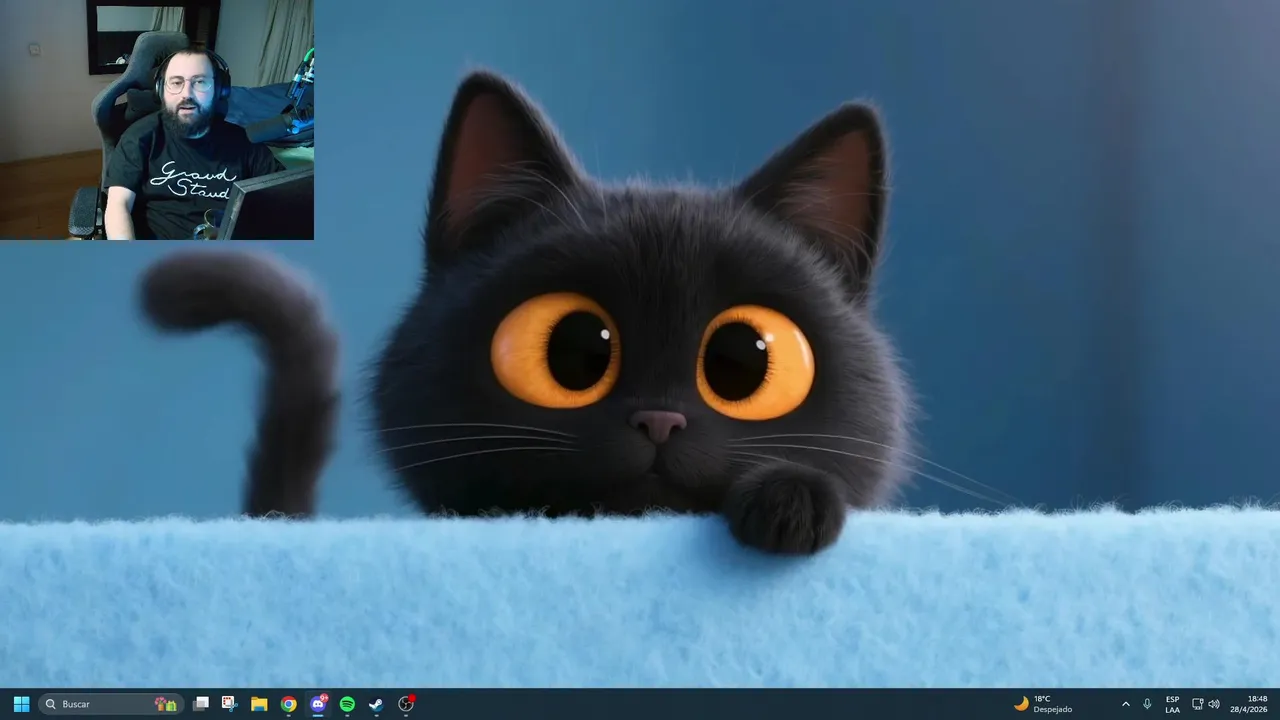Screen dimensions: 1280x720
Task: Open OBS Studio from the taskbar
Action: (x=406, y=704)
